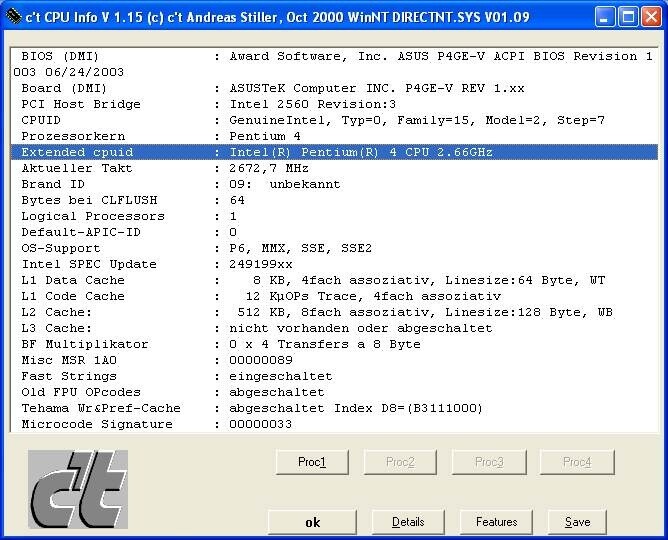The image size is (668, 540).
Task: Select the OS-Support row
Action: [334, 248]
